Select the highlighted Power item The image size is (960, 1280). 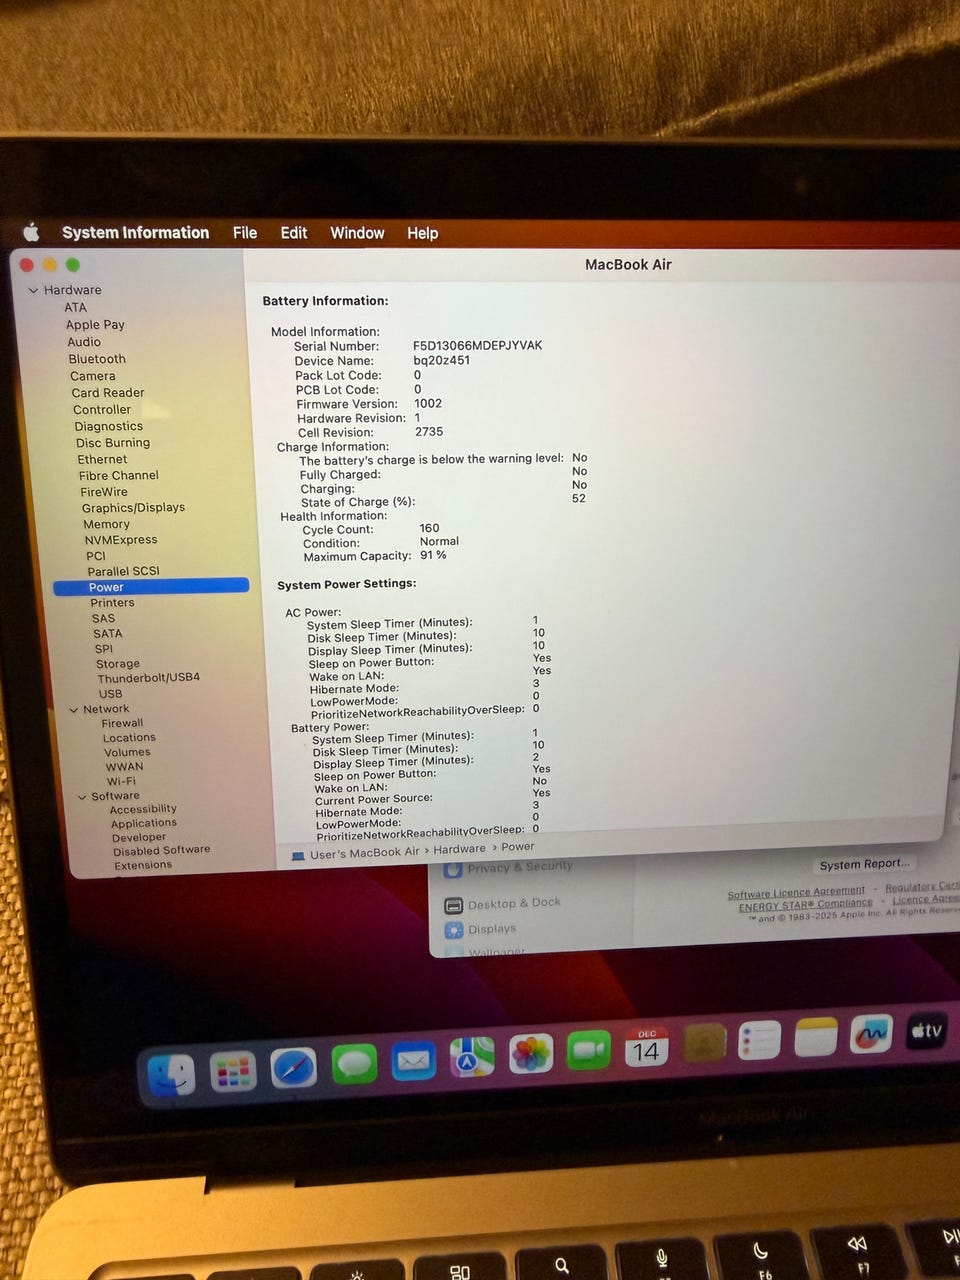click(x=151, y=587)
